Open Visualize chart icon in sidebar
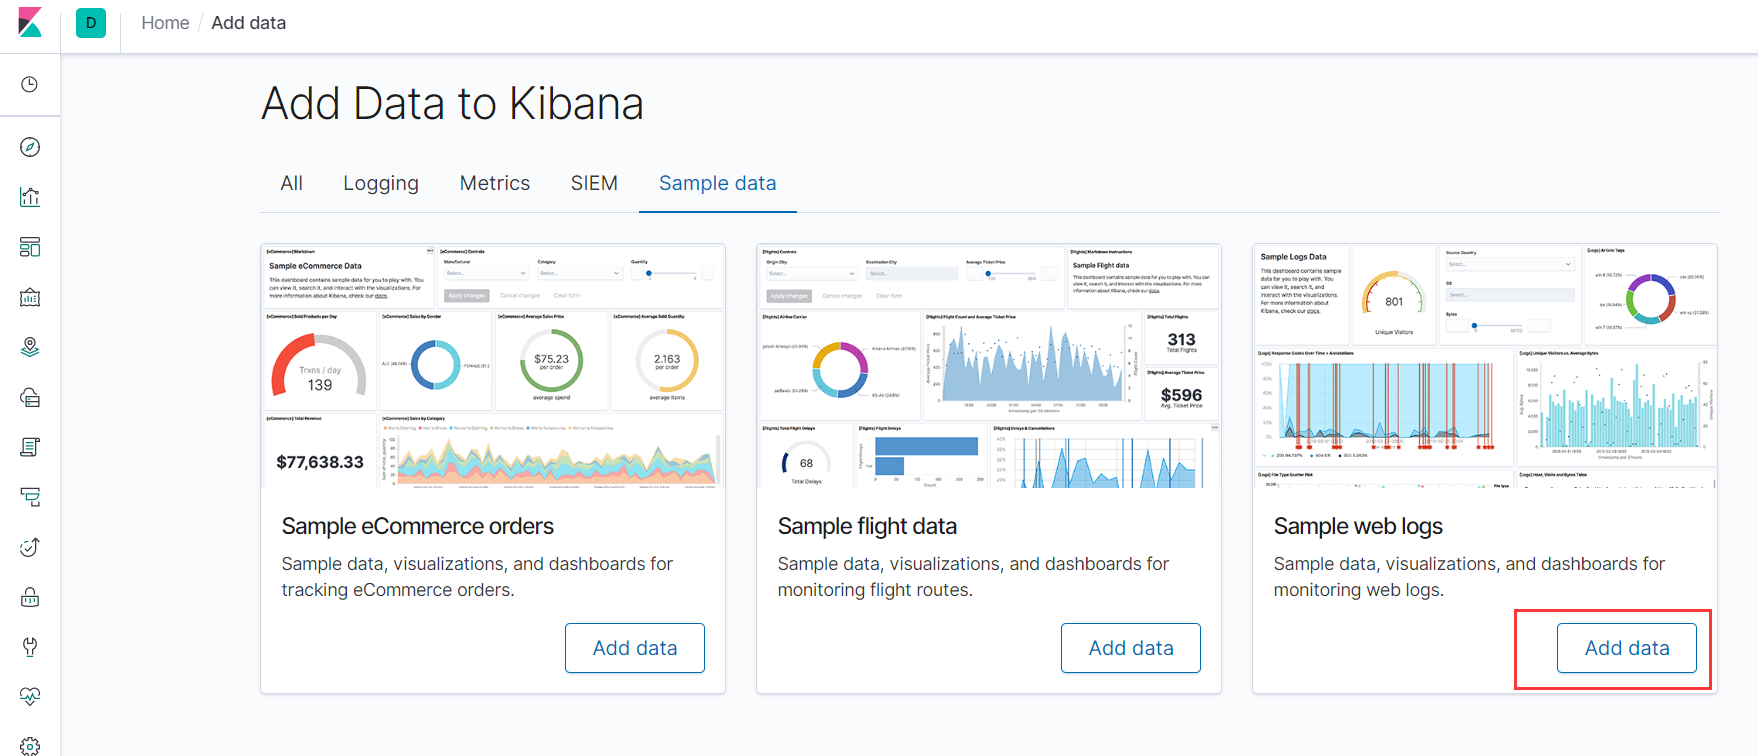This screenshot has width=1758, height=756. tap(30, 197)
